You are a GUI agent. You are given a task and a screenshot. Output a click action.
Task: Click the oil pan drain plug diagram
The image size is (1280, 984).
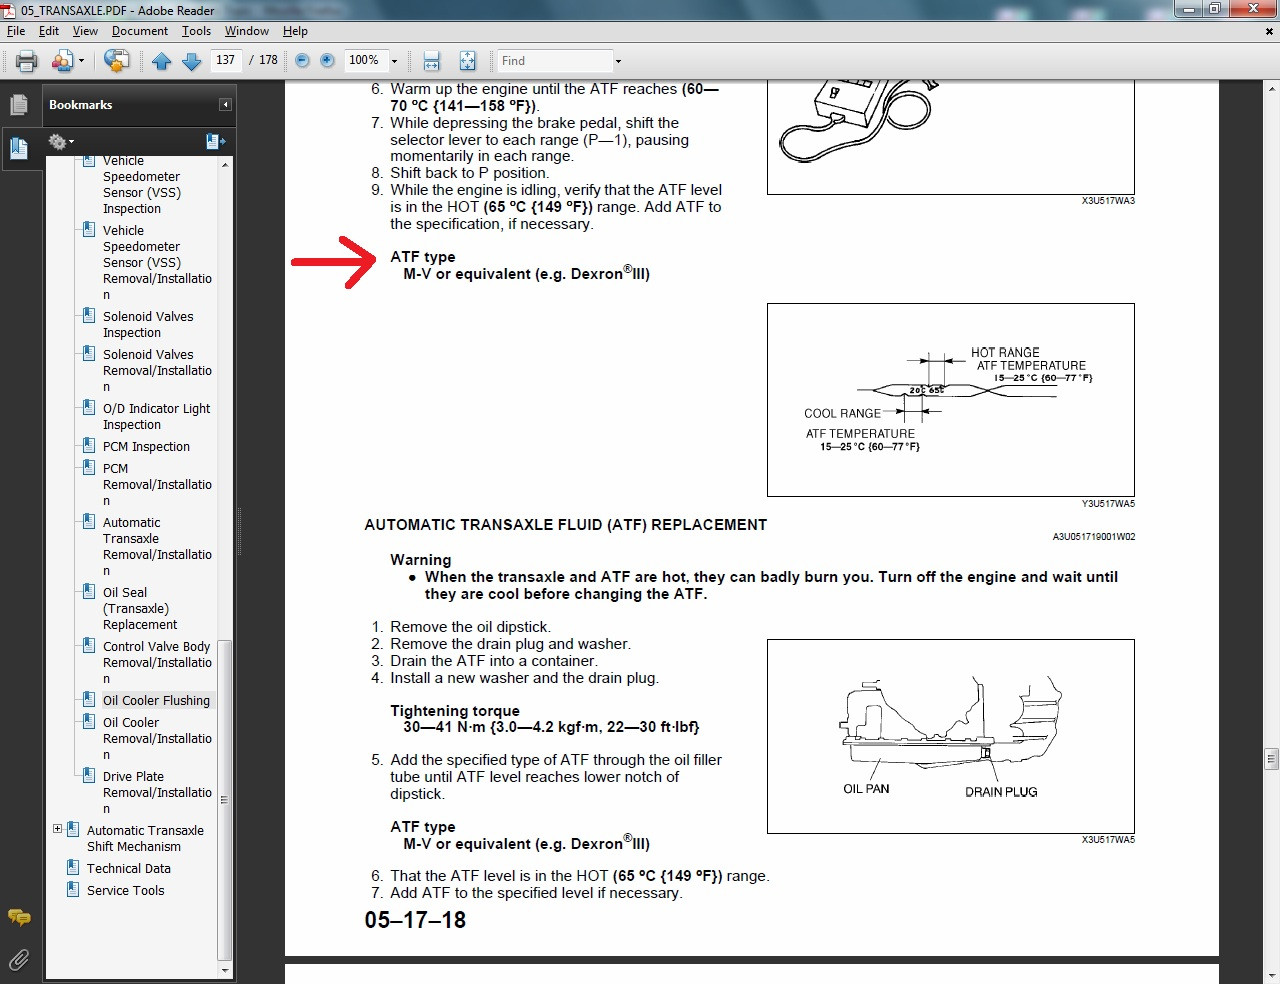coord(951,736)
